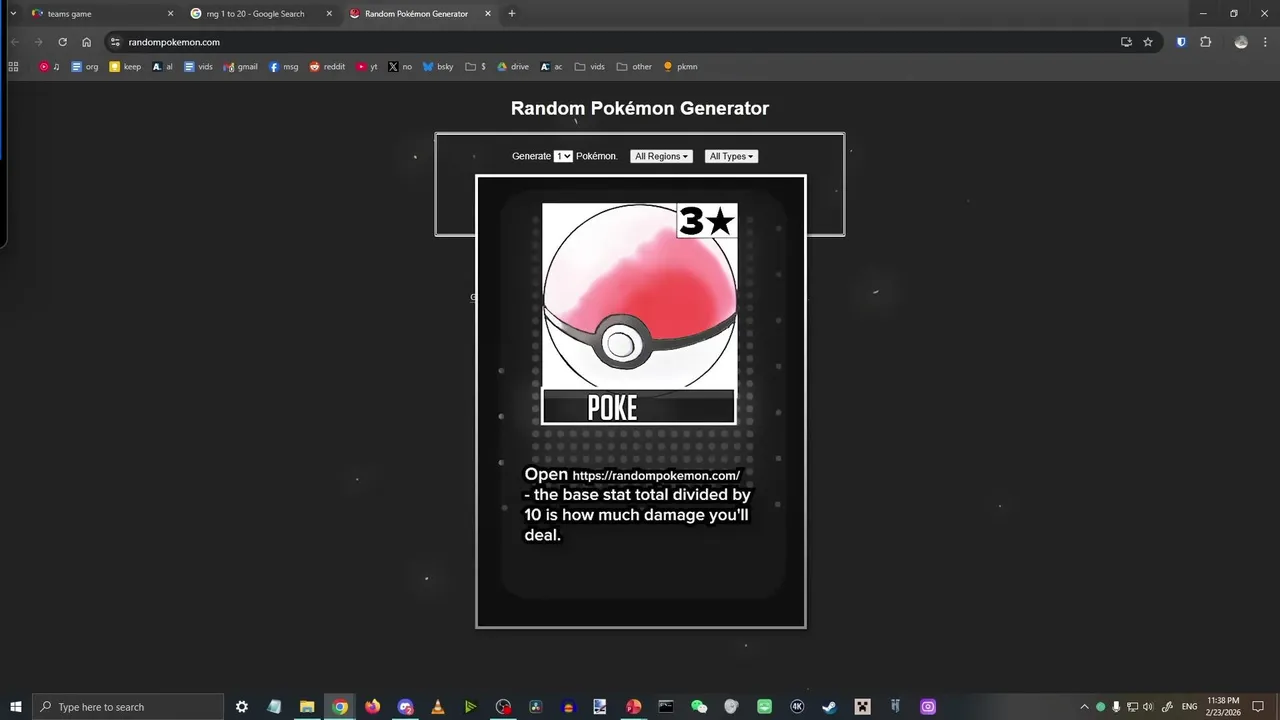Screen dimensions: 1280x720
Task: Open the music note bookmark
Action: pos(49,67)
